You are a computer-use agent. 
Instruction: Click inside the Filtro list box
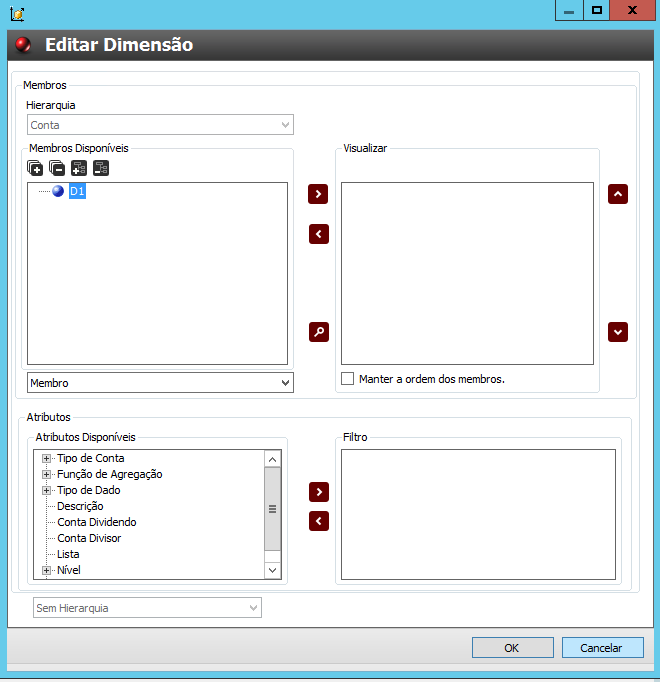pyautogui.click(x=478, y=515)
